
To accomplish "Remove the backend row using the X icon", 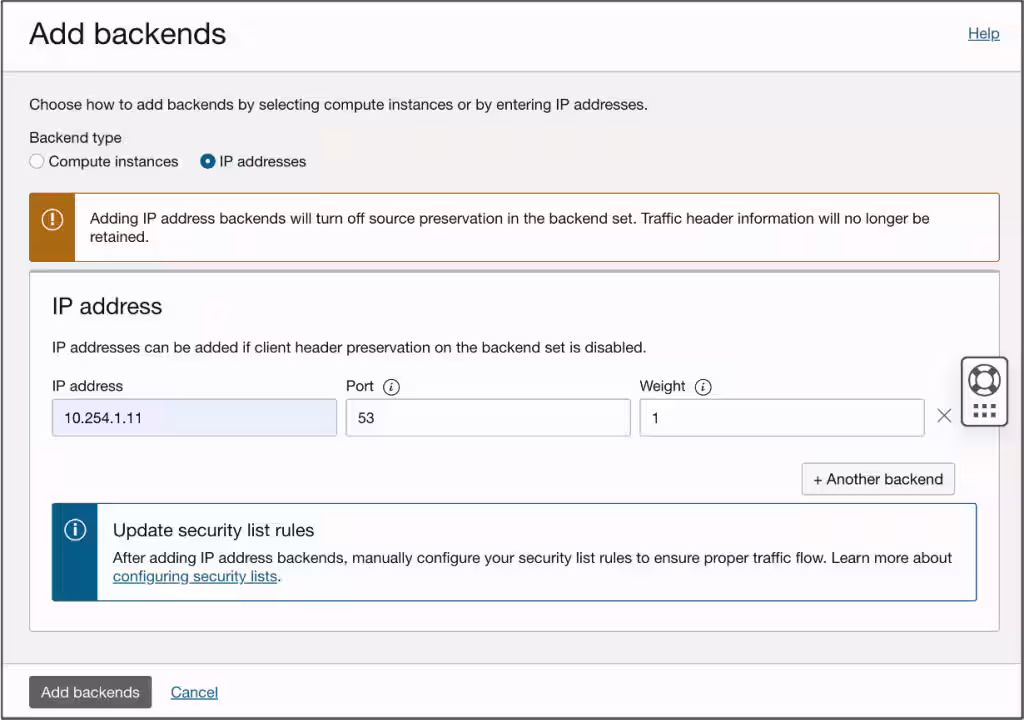I will pyautogui.click(x=944, y=417).
